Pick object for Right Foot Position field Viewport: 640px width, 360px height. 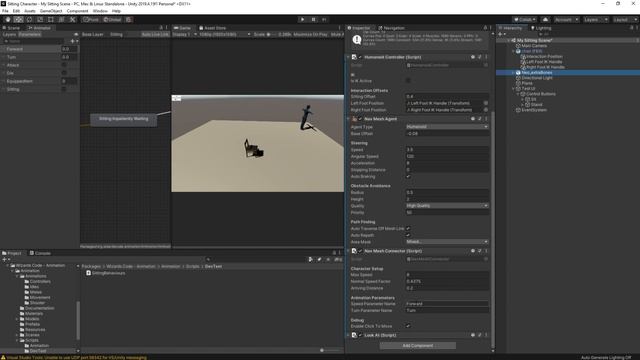(x=486, y=110)
